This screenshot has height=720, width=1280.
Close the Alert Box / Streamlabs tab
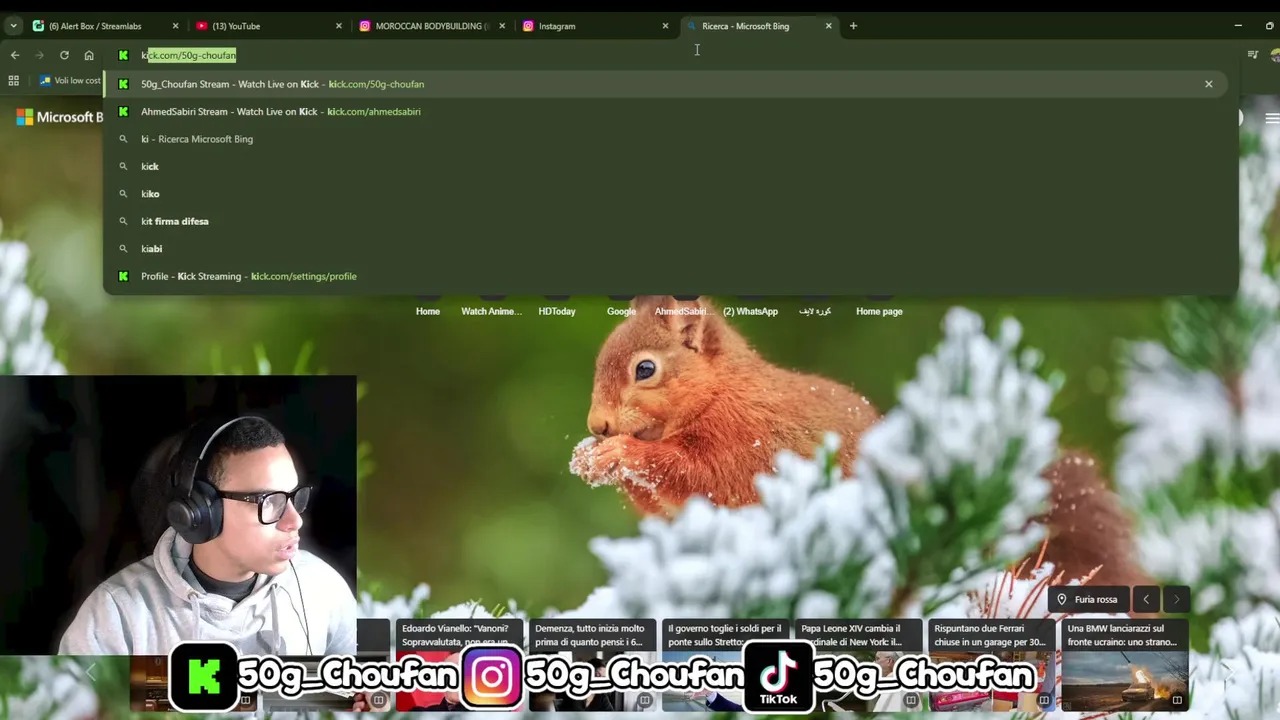click(175, 26)
